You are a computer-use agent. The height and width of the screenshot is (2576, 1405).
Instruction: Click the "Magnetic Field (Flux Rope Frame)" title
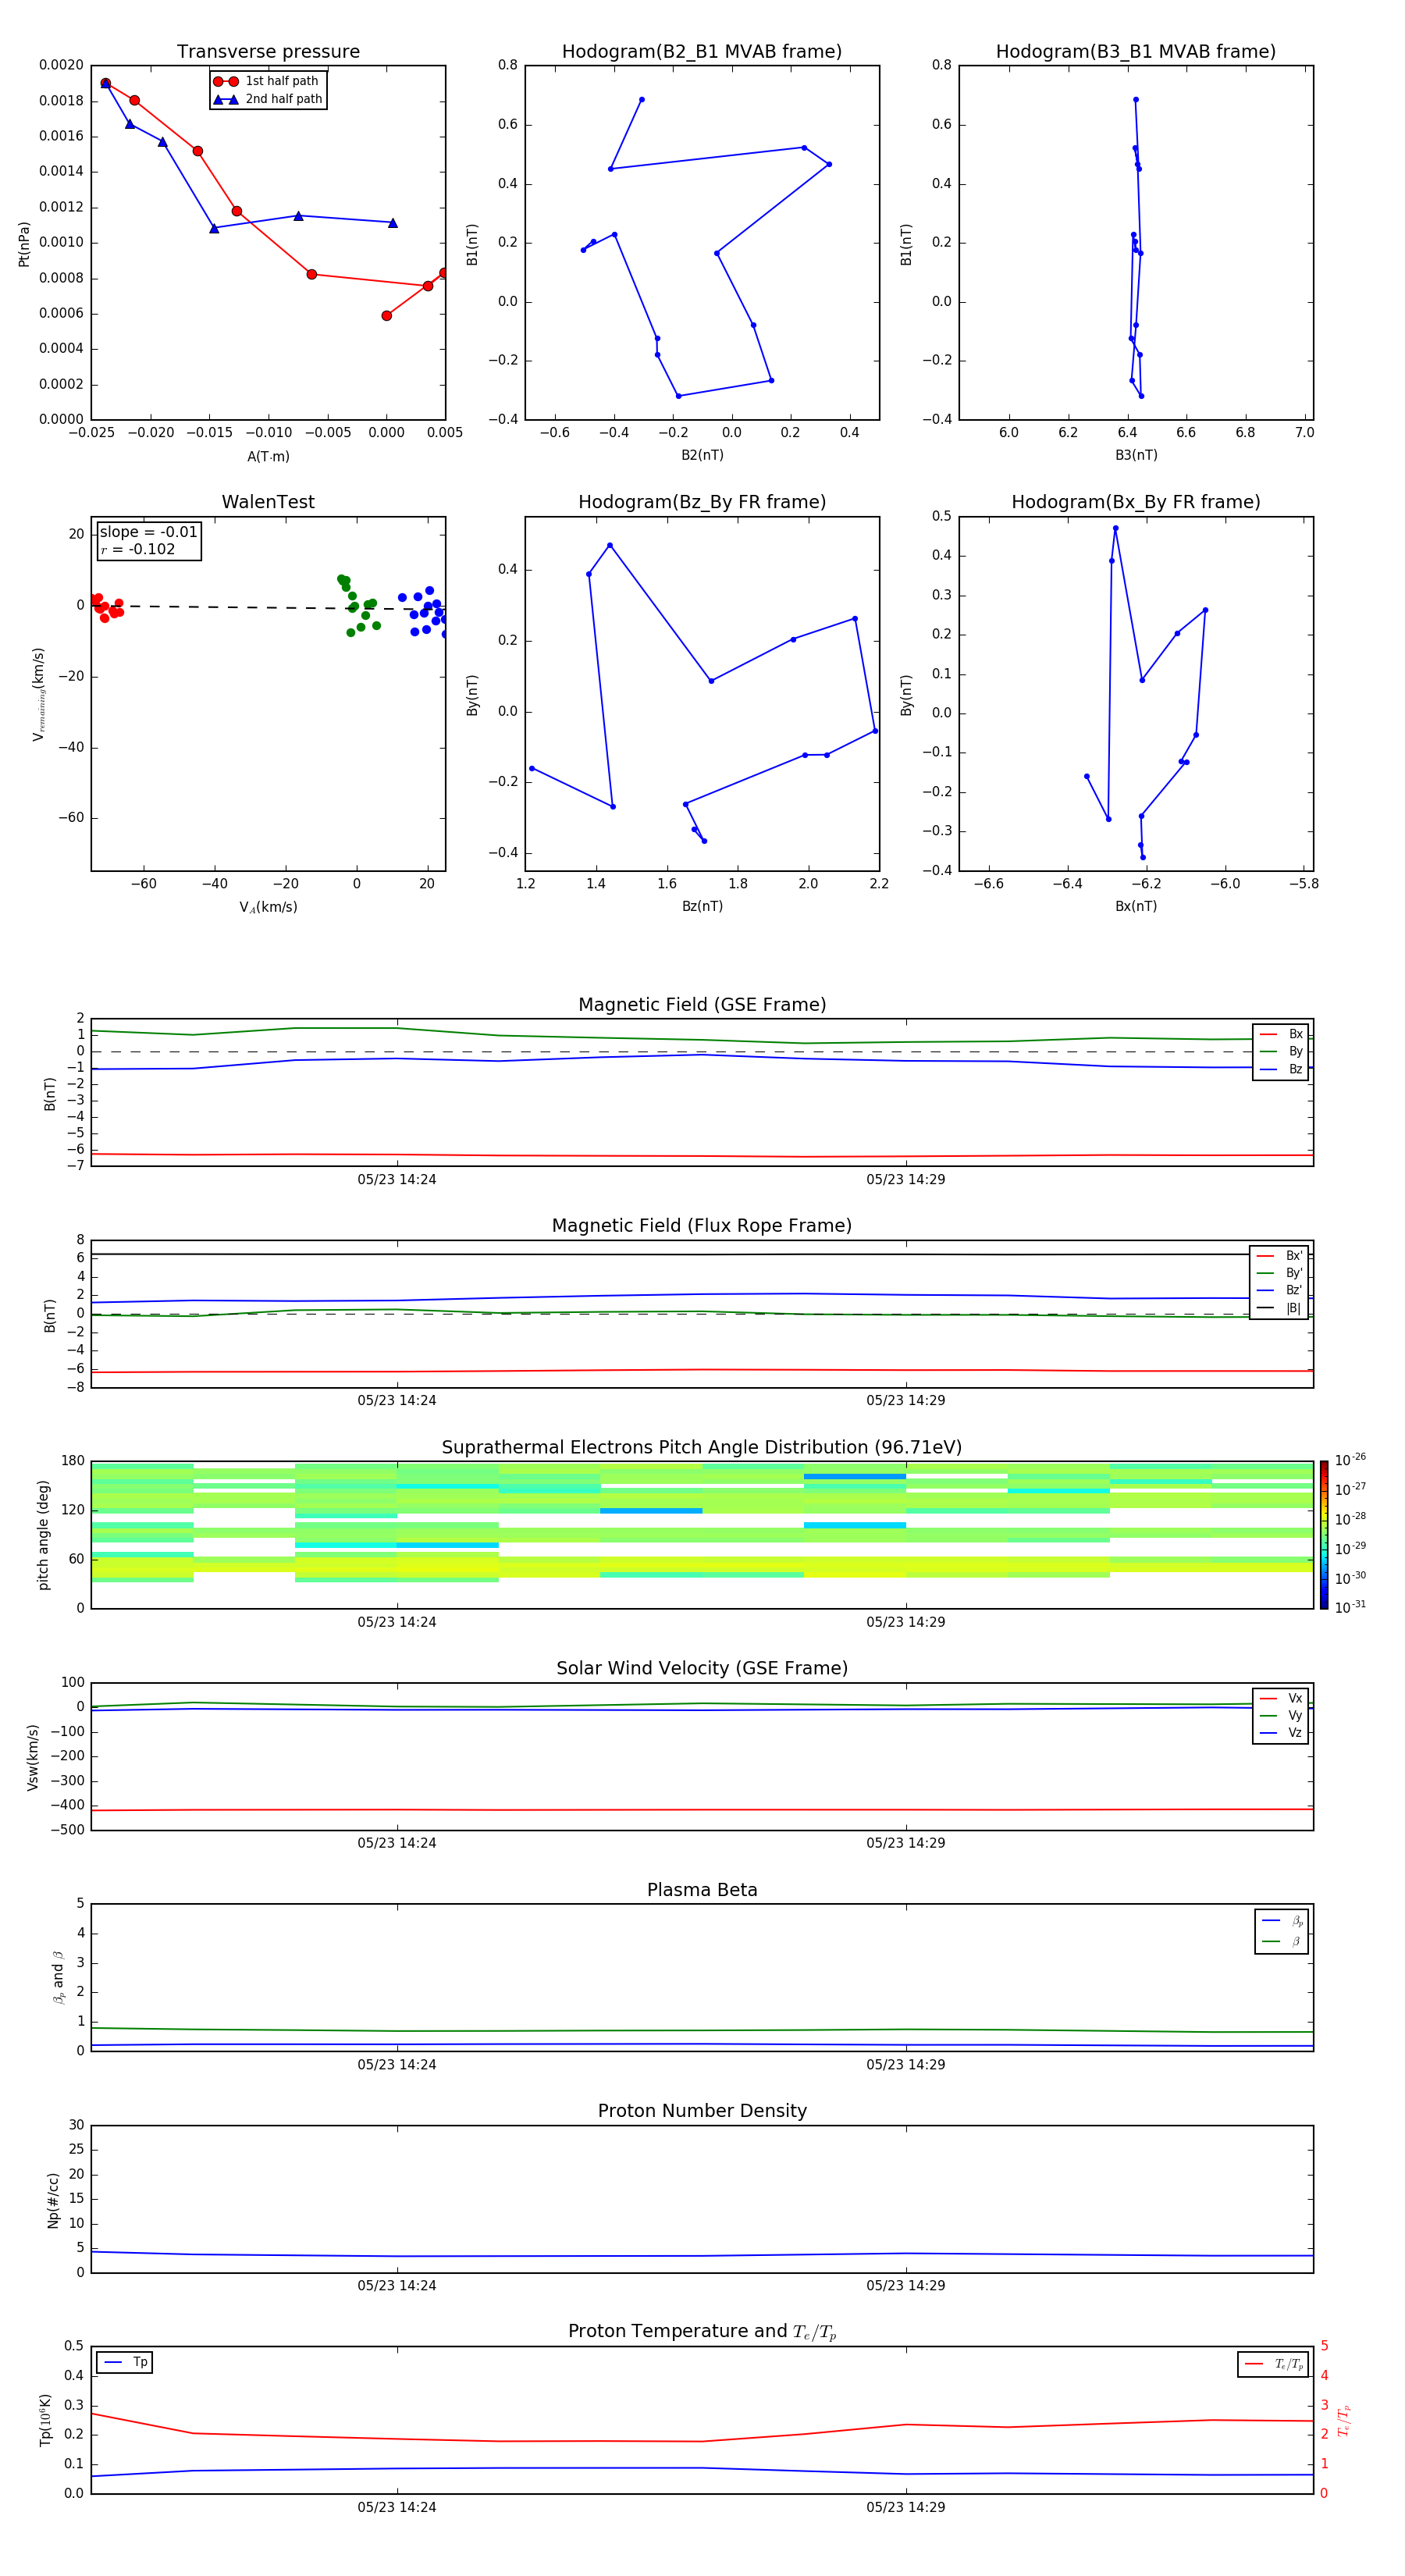coord(702,1226)
